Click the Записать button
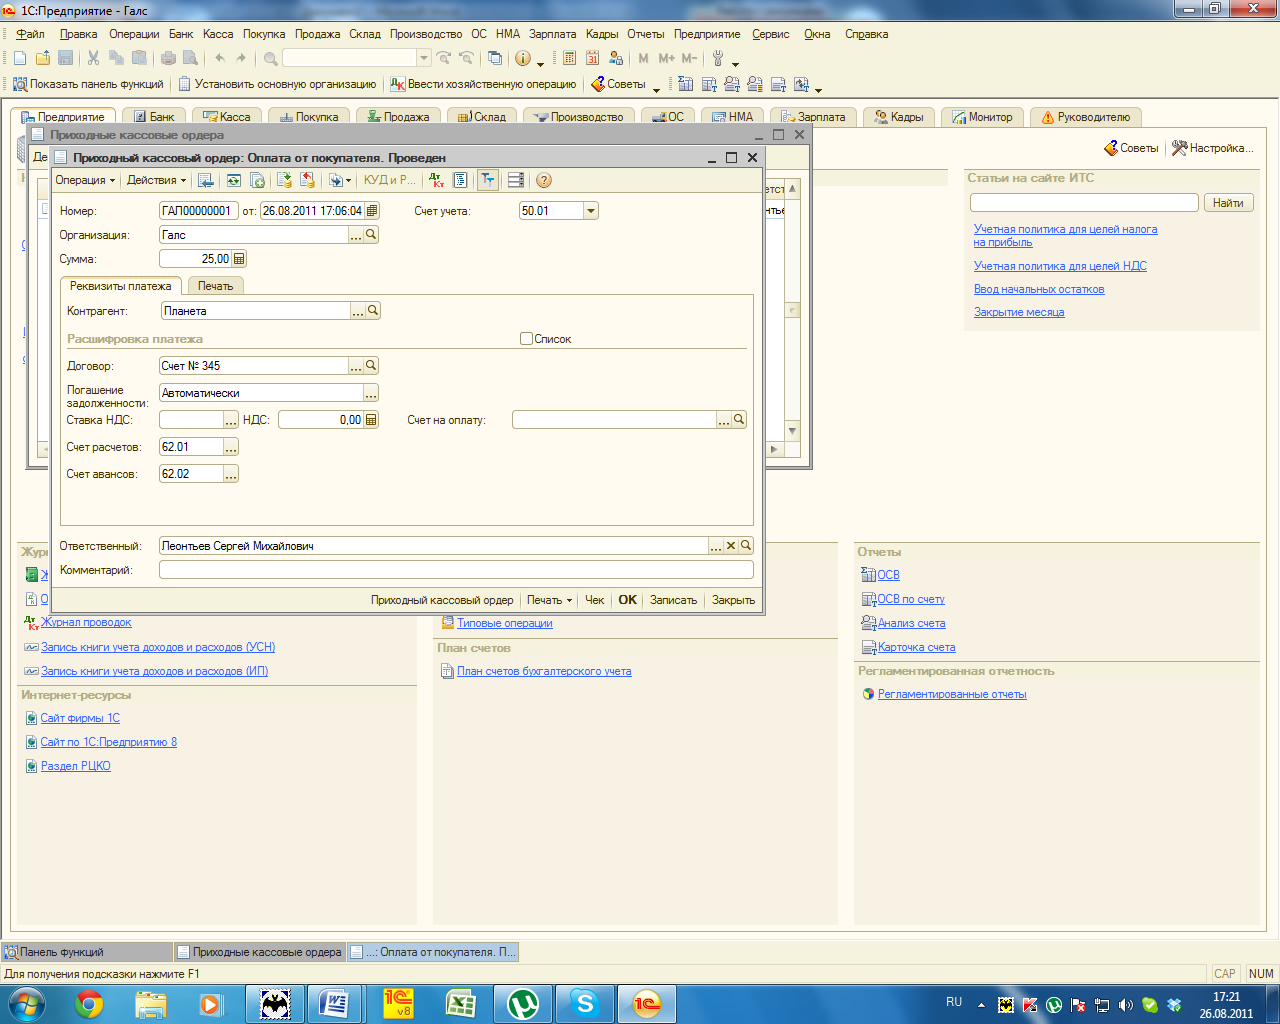 (673, 600)
